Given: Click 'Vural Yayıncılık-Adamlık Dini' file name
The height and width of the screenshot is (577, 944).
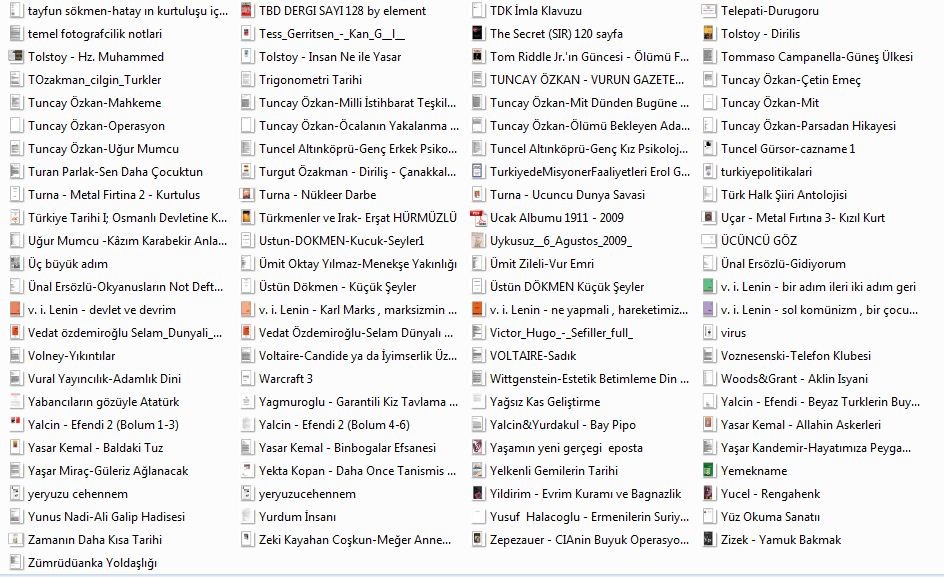Looking at the screenshot, I should tap(104, 379).
